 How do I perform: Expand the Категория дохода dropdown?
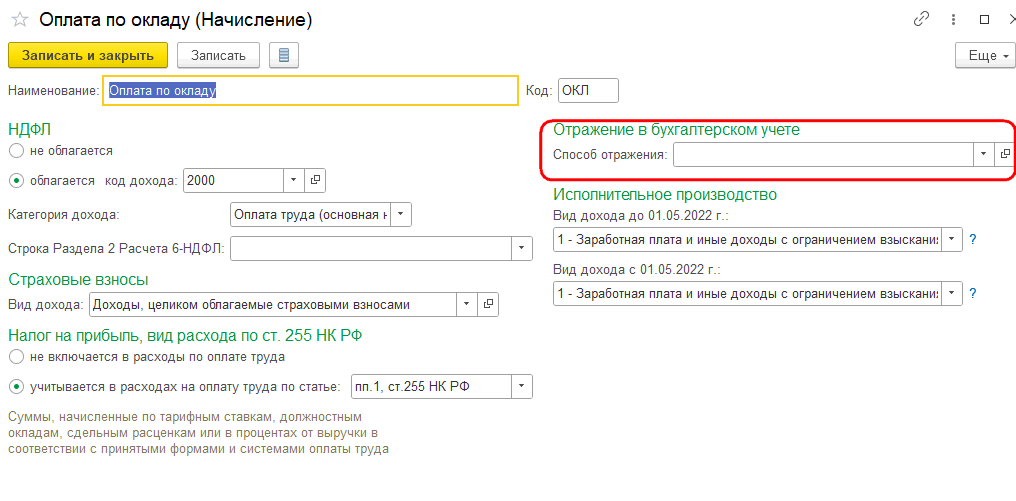coord(401,214)
